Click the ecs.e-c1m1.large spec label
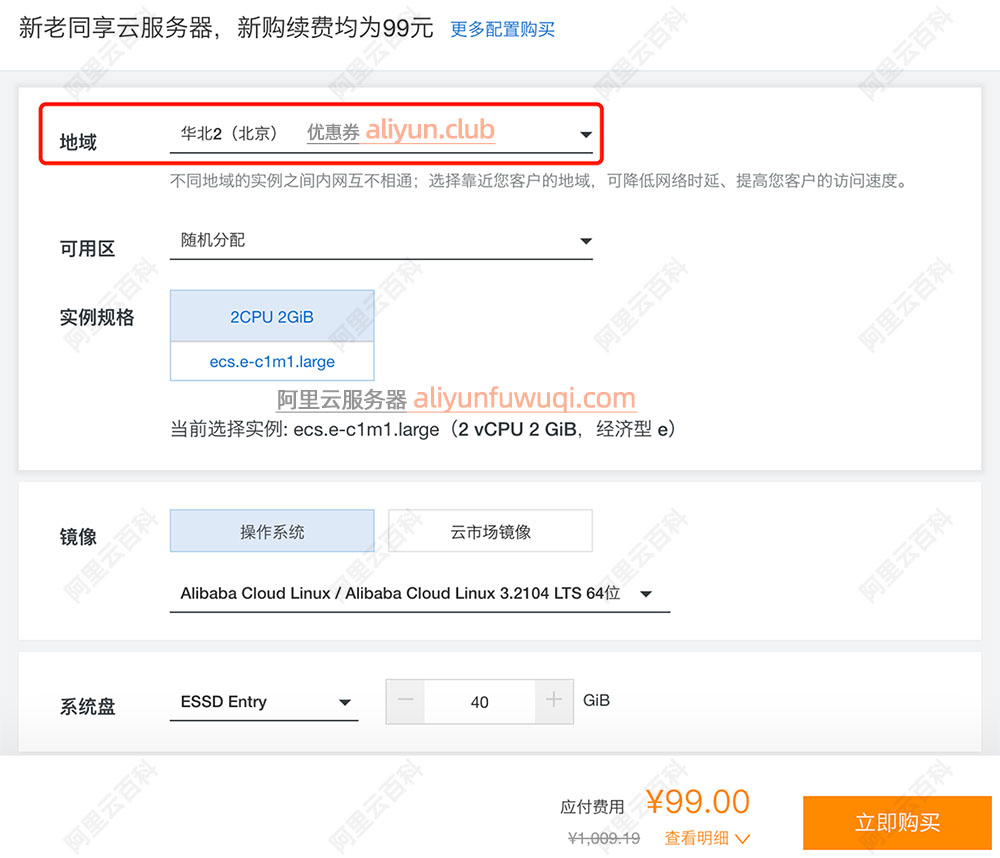The height and width of the screenshot is (858, 1000). click(272, 362)
